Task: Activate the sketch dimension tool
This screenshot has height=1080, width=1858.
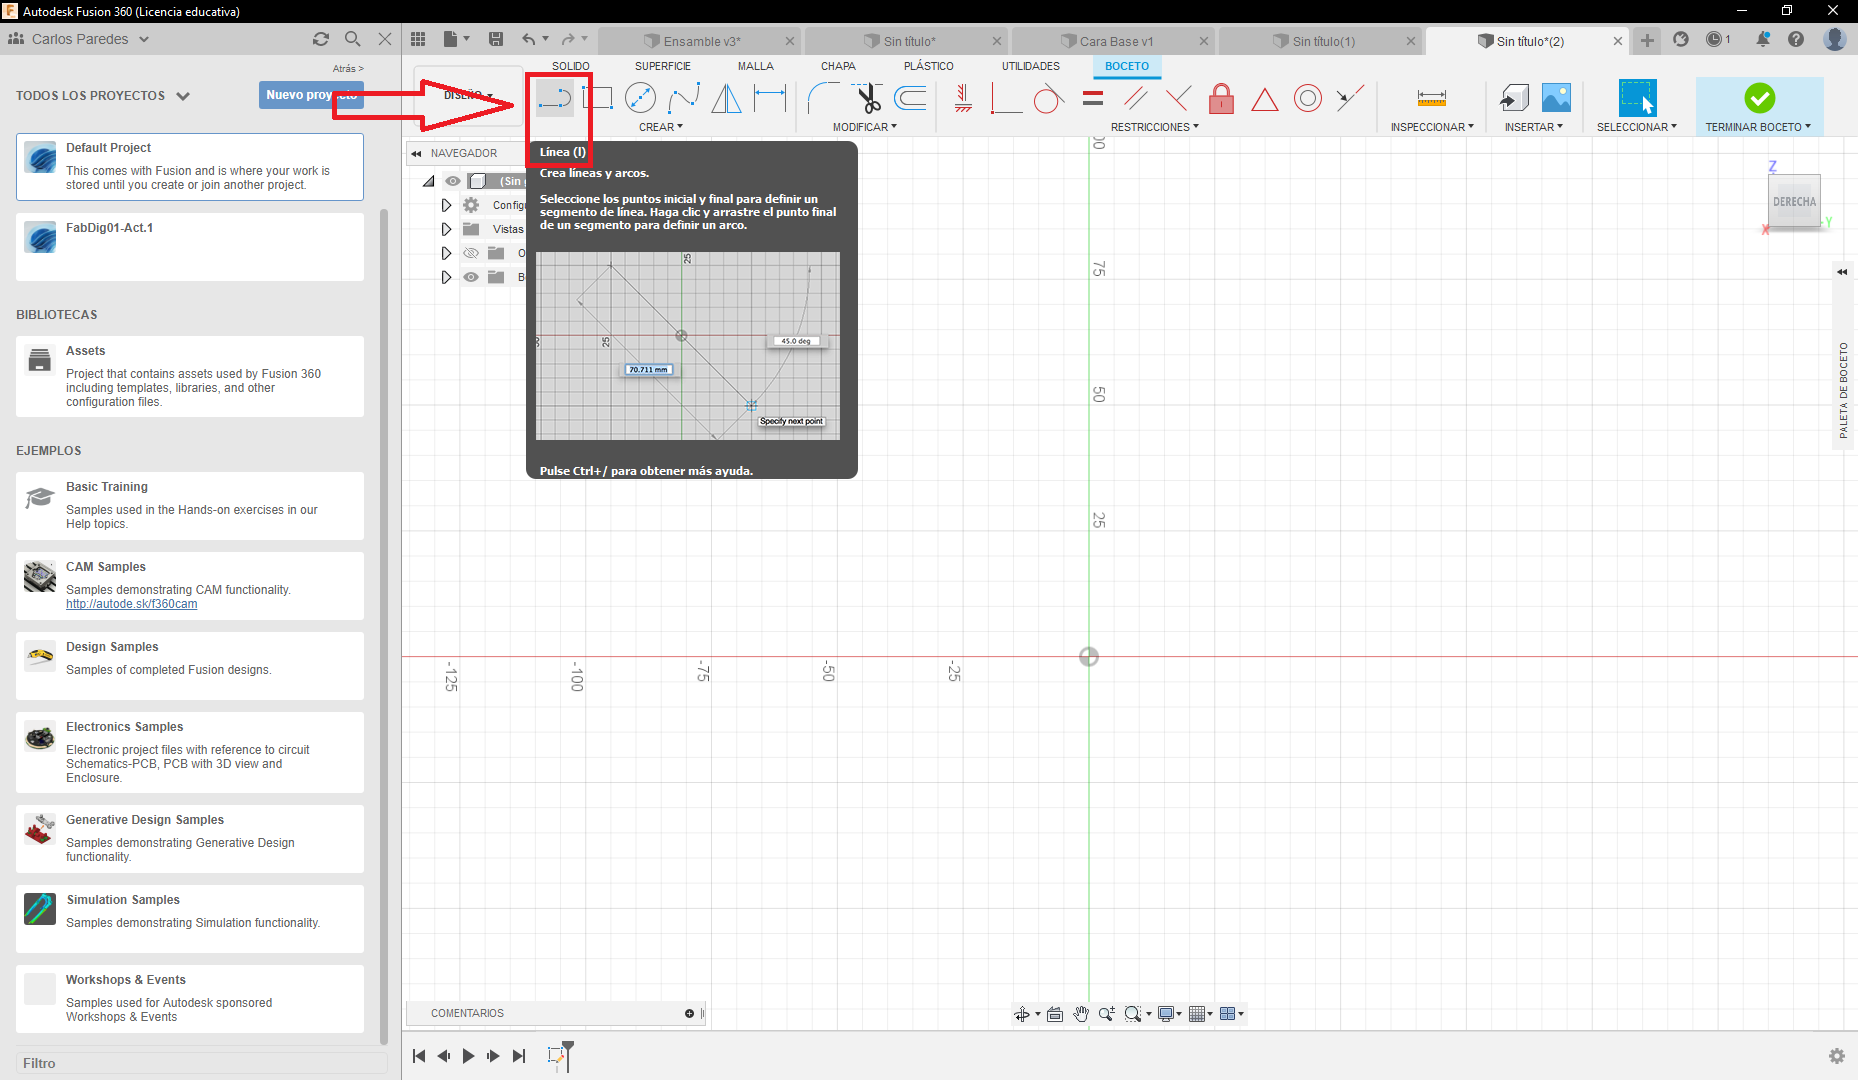Action: (x=770, y=98)
